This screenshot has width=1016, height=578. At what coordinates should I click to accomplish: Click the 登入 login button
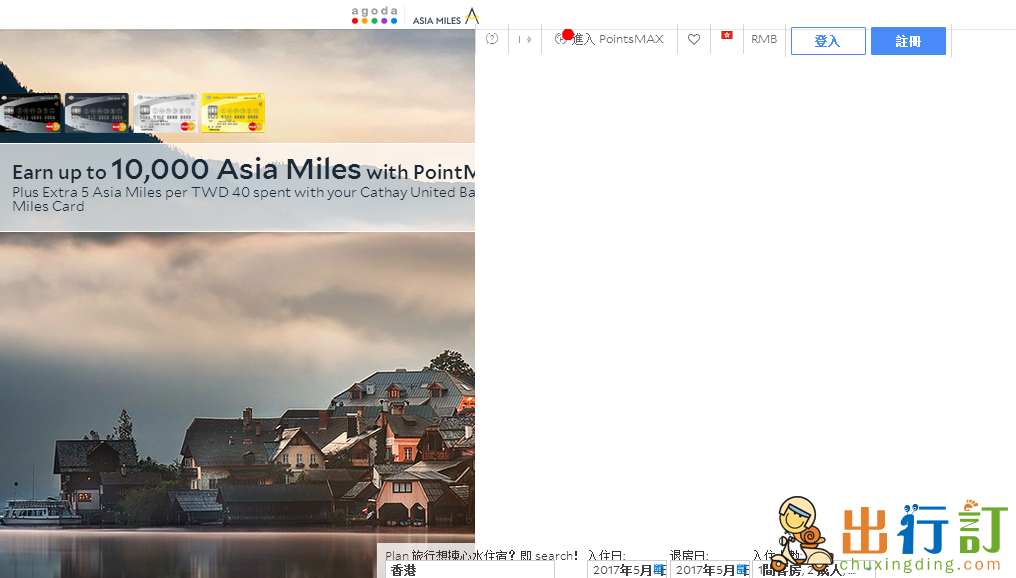tap(828, 41)
